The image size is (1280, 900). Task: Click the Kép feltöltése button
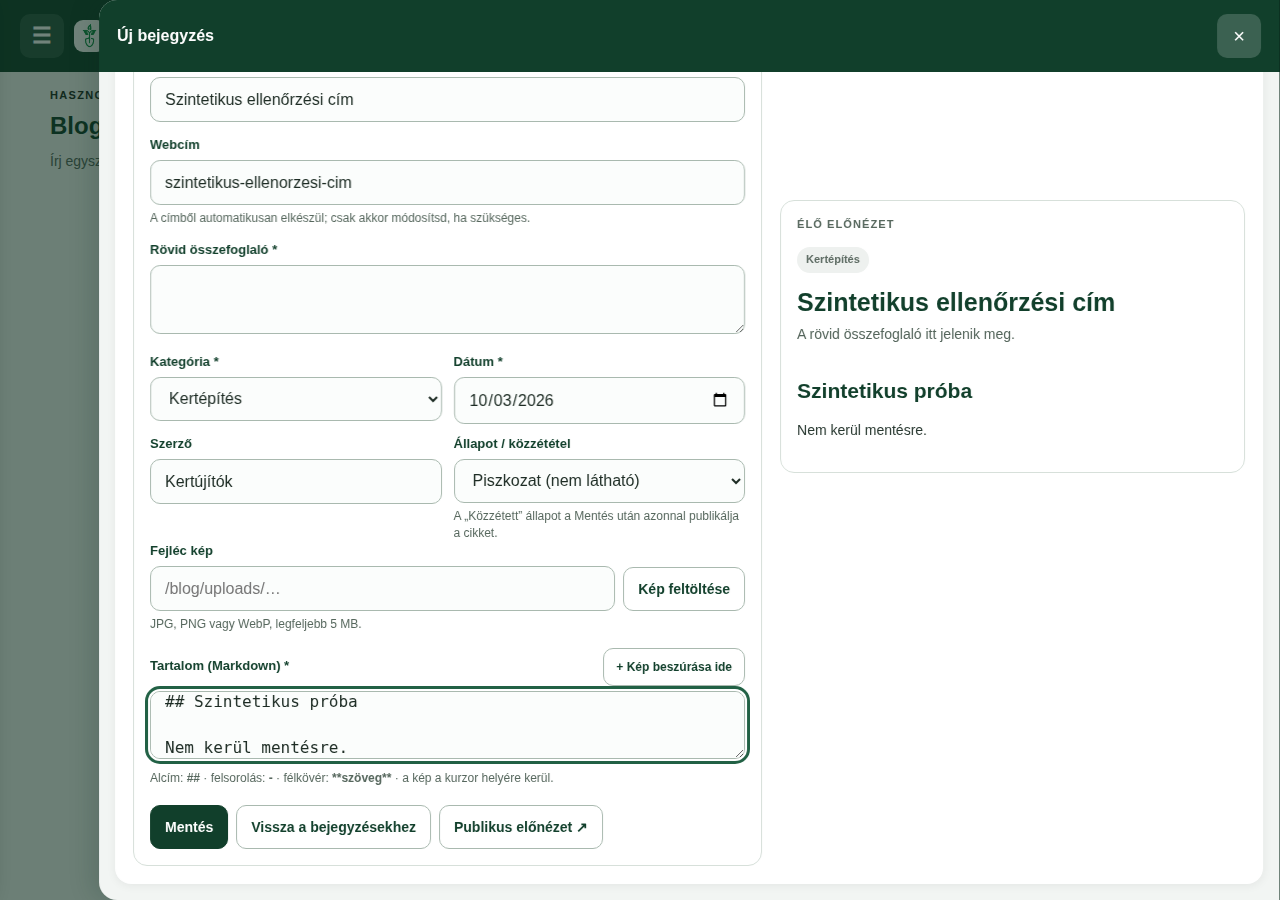click(684, 589)
